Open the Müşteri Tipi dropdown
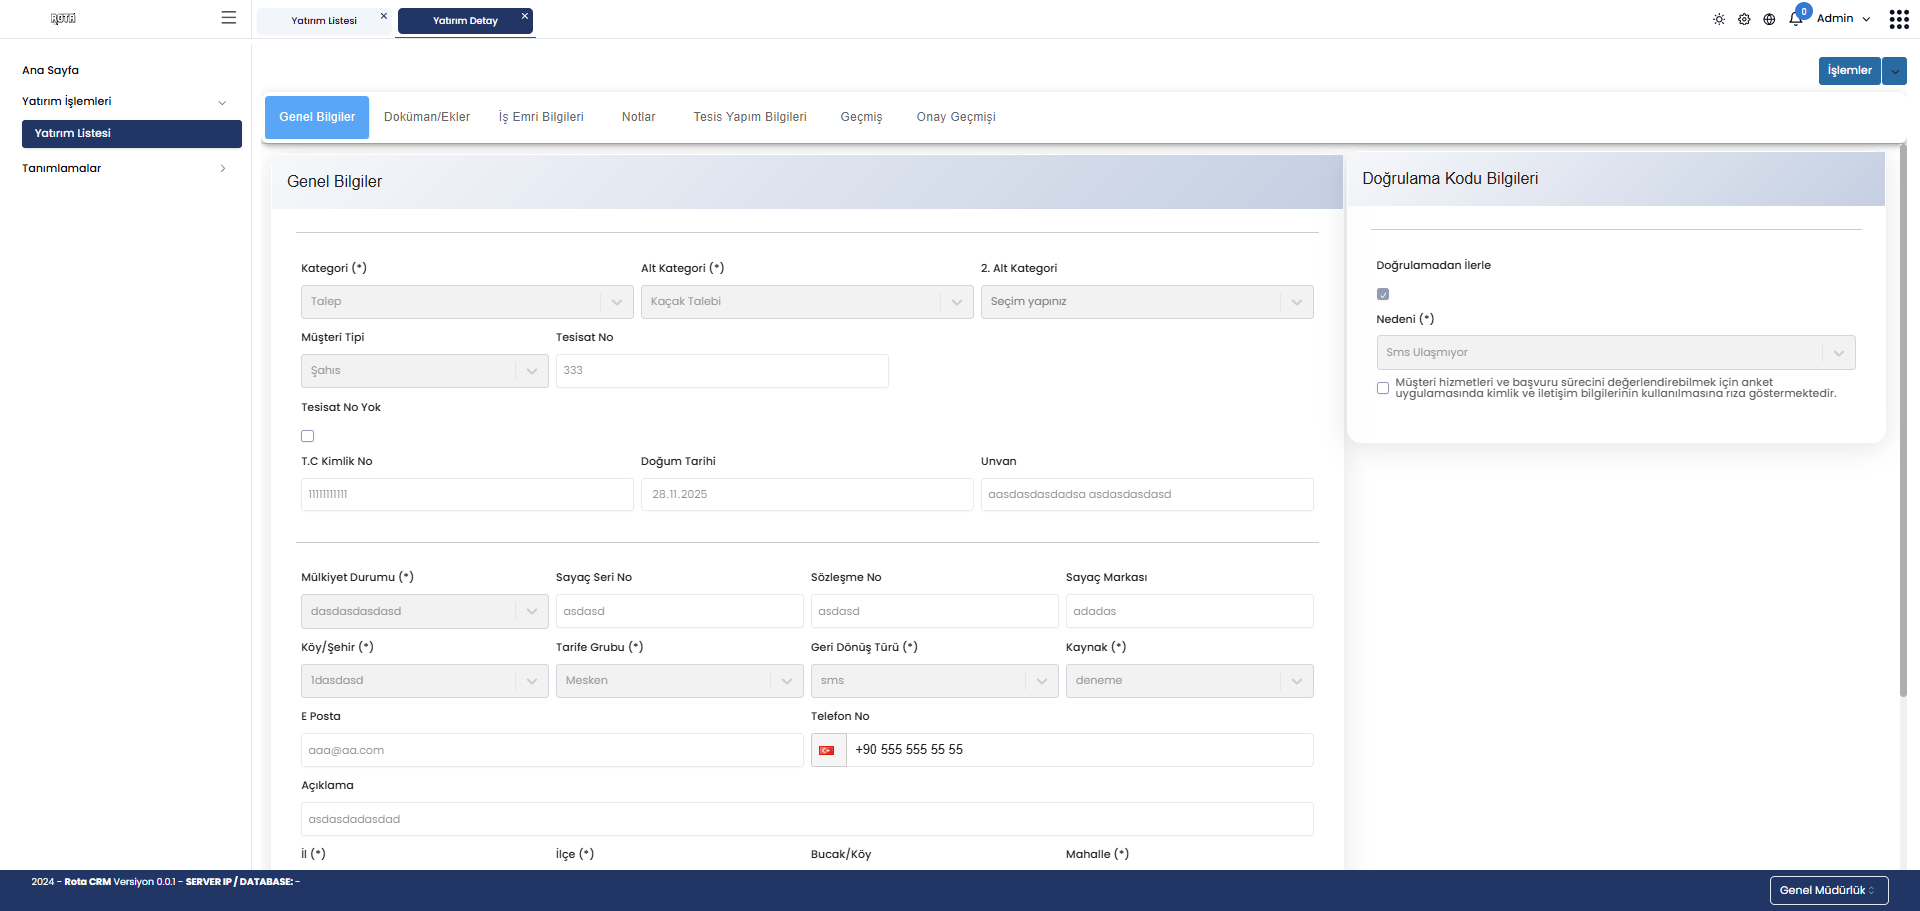Viewport: 1920px width, 911px height. tap(424, 371)
